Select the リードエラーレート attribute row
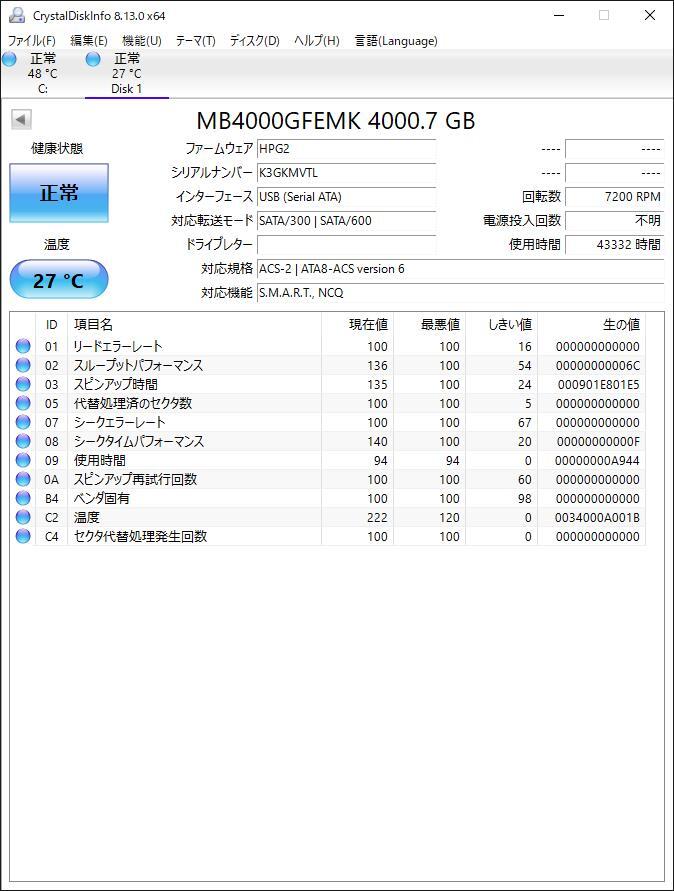 click(328, 346)
